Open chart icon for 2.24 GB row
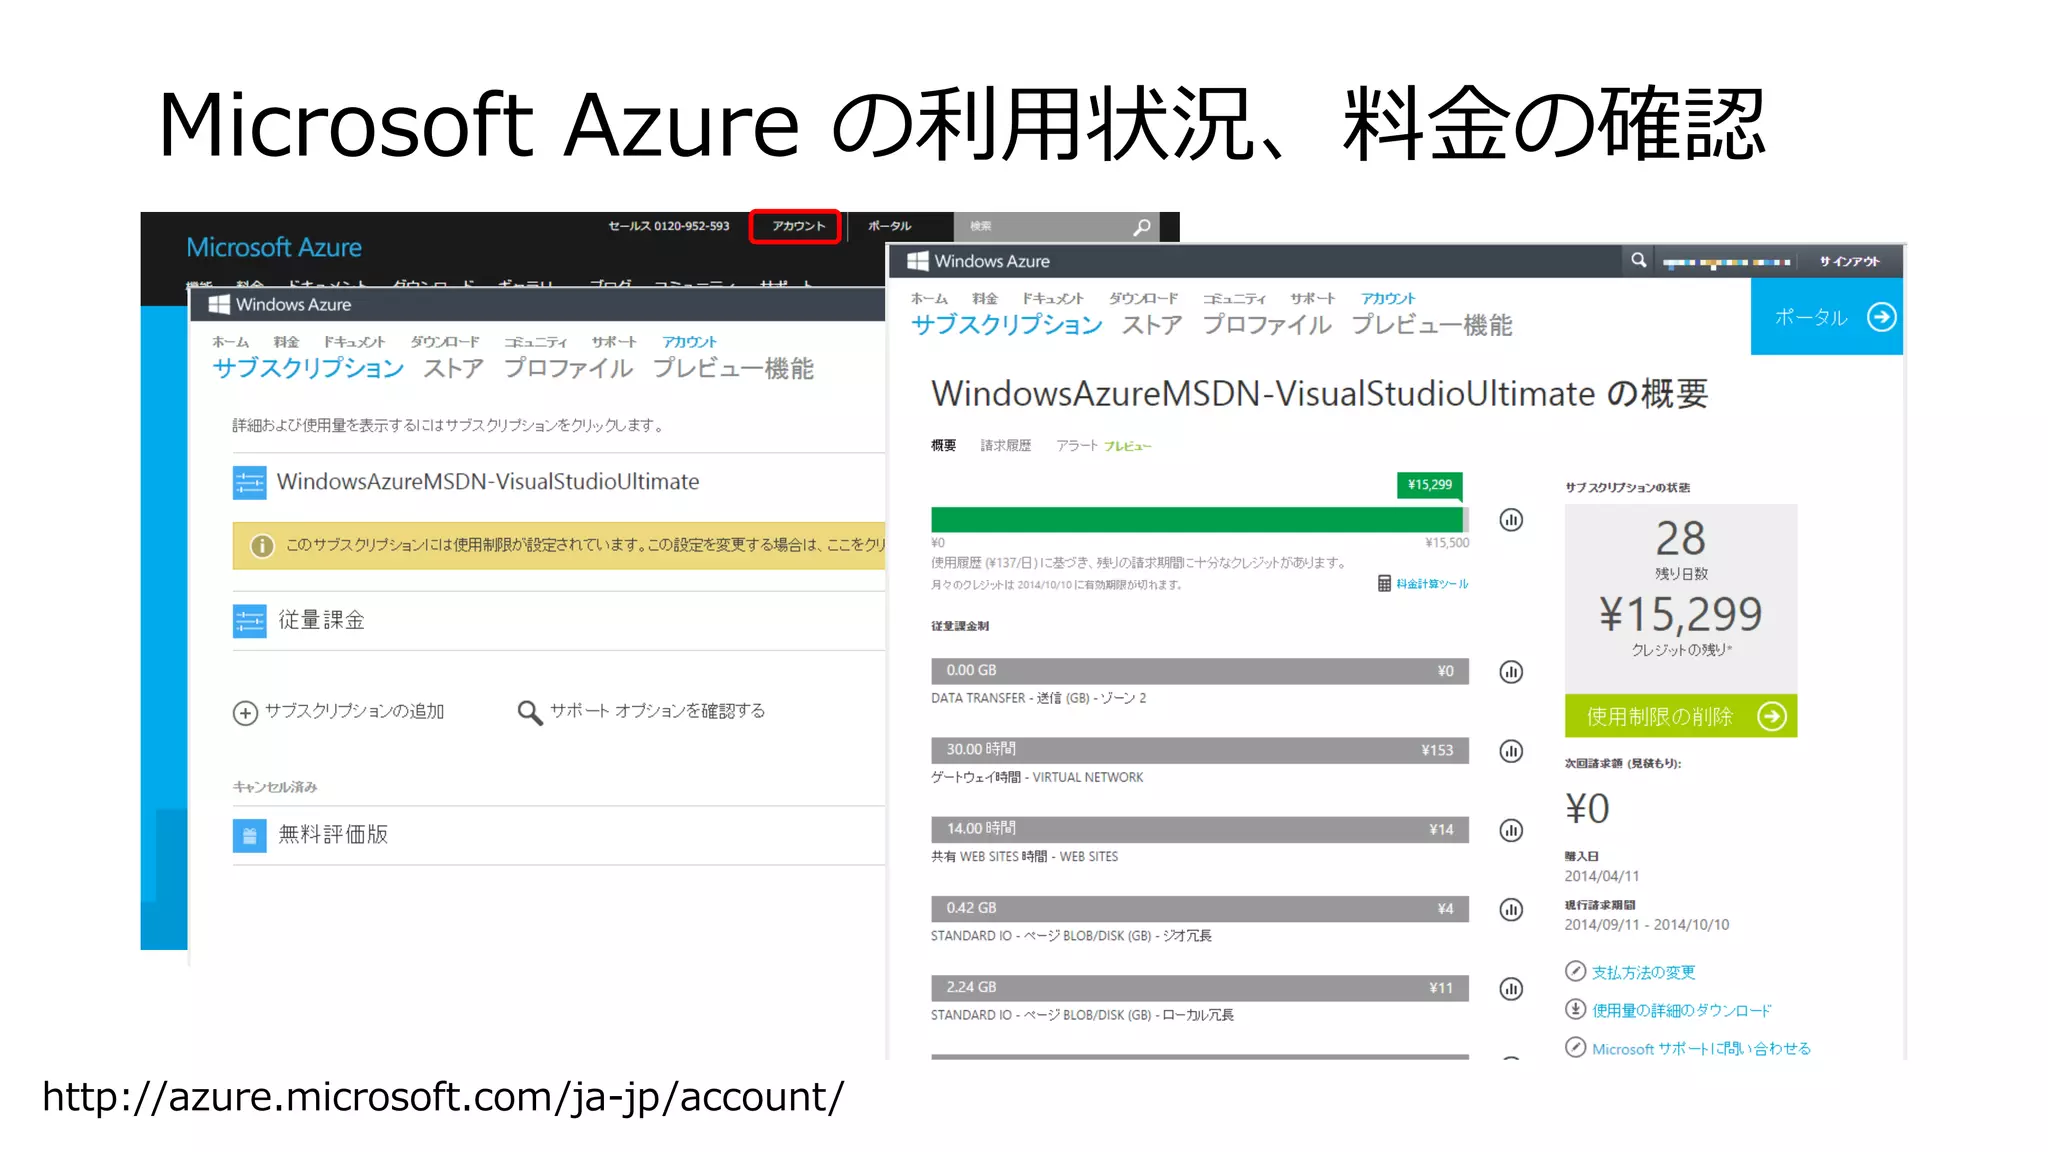2048x1152 pixels. [x=1511, y=989]
